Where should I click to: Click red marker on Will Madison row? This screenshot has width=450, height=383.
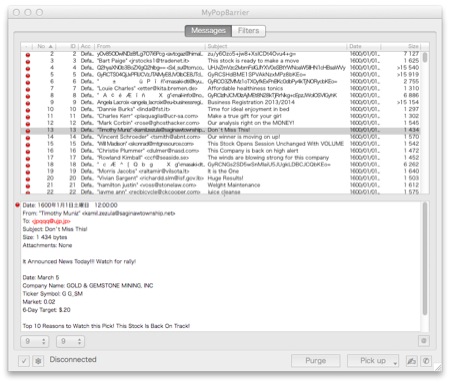pyautogui.click(x=28, y=144)
